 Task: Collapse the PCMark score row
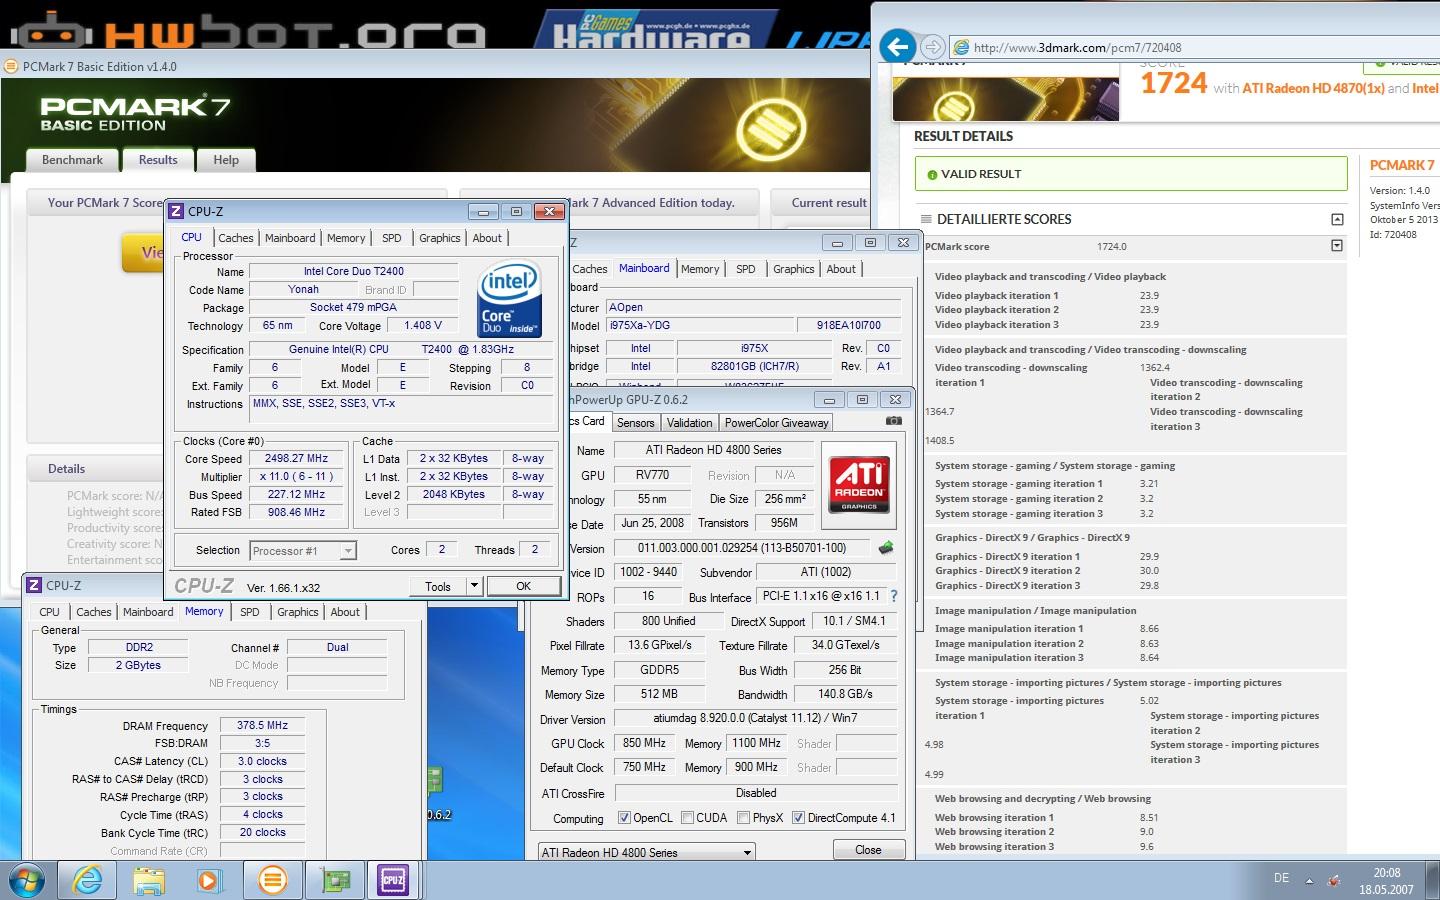pyautogui.click(x=1337, y=246)
